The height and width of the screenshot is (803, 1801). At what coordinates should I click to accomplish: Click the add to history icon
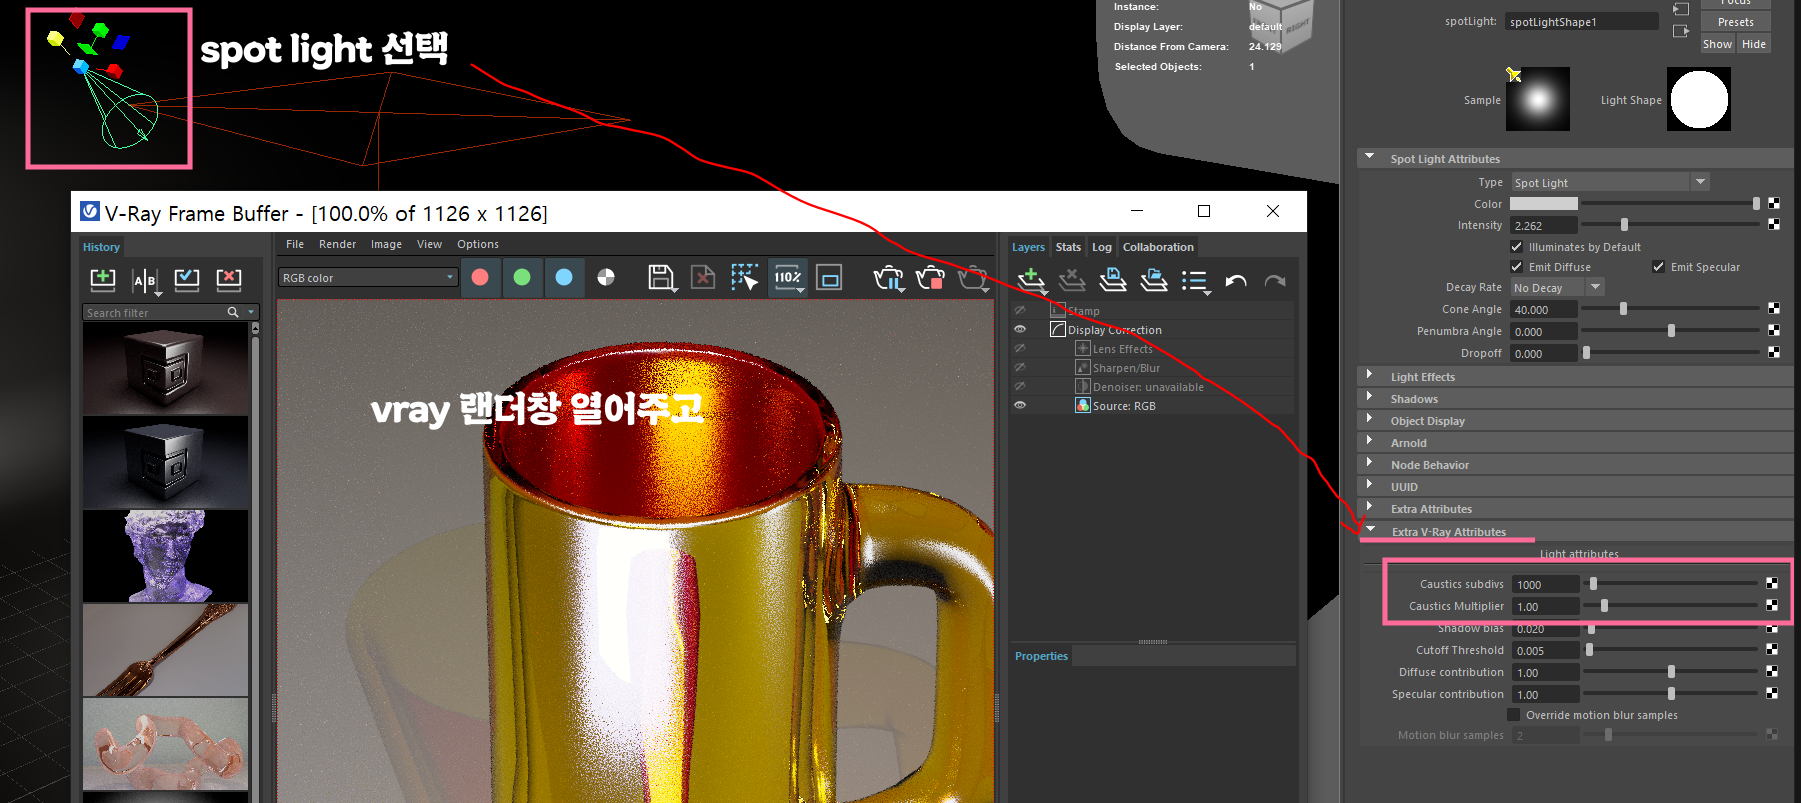pyautogui.click(x=103, y=279)
